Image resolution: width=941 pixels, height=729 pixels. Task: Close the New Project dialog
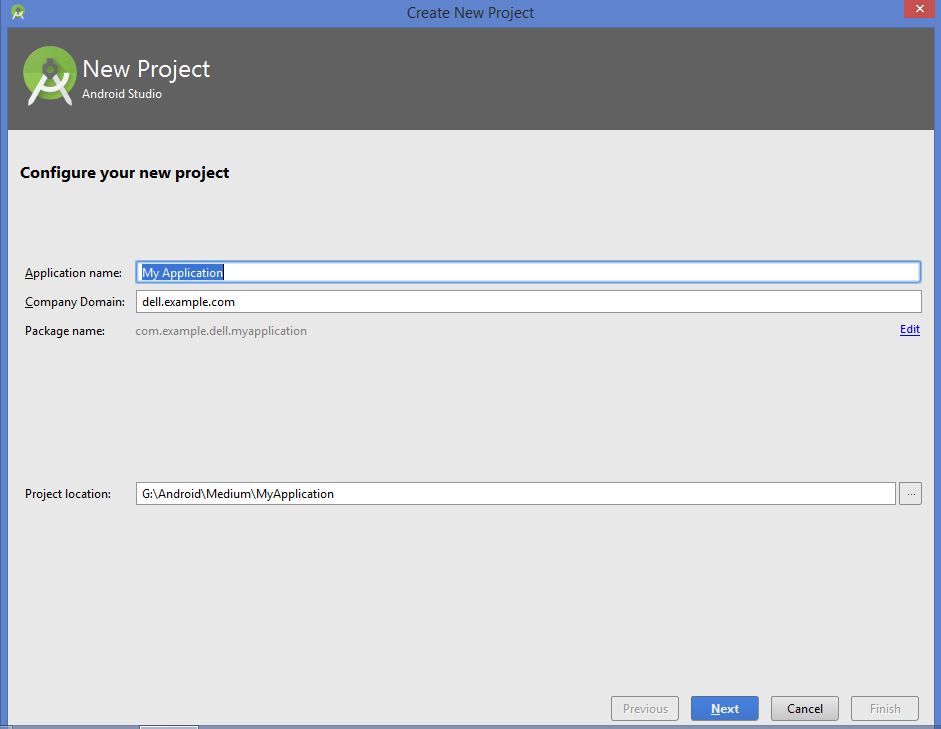tap(919, 9)
